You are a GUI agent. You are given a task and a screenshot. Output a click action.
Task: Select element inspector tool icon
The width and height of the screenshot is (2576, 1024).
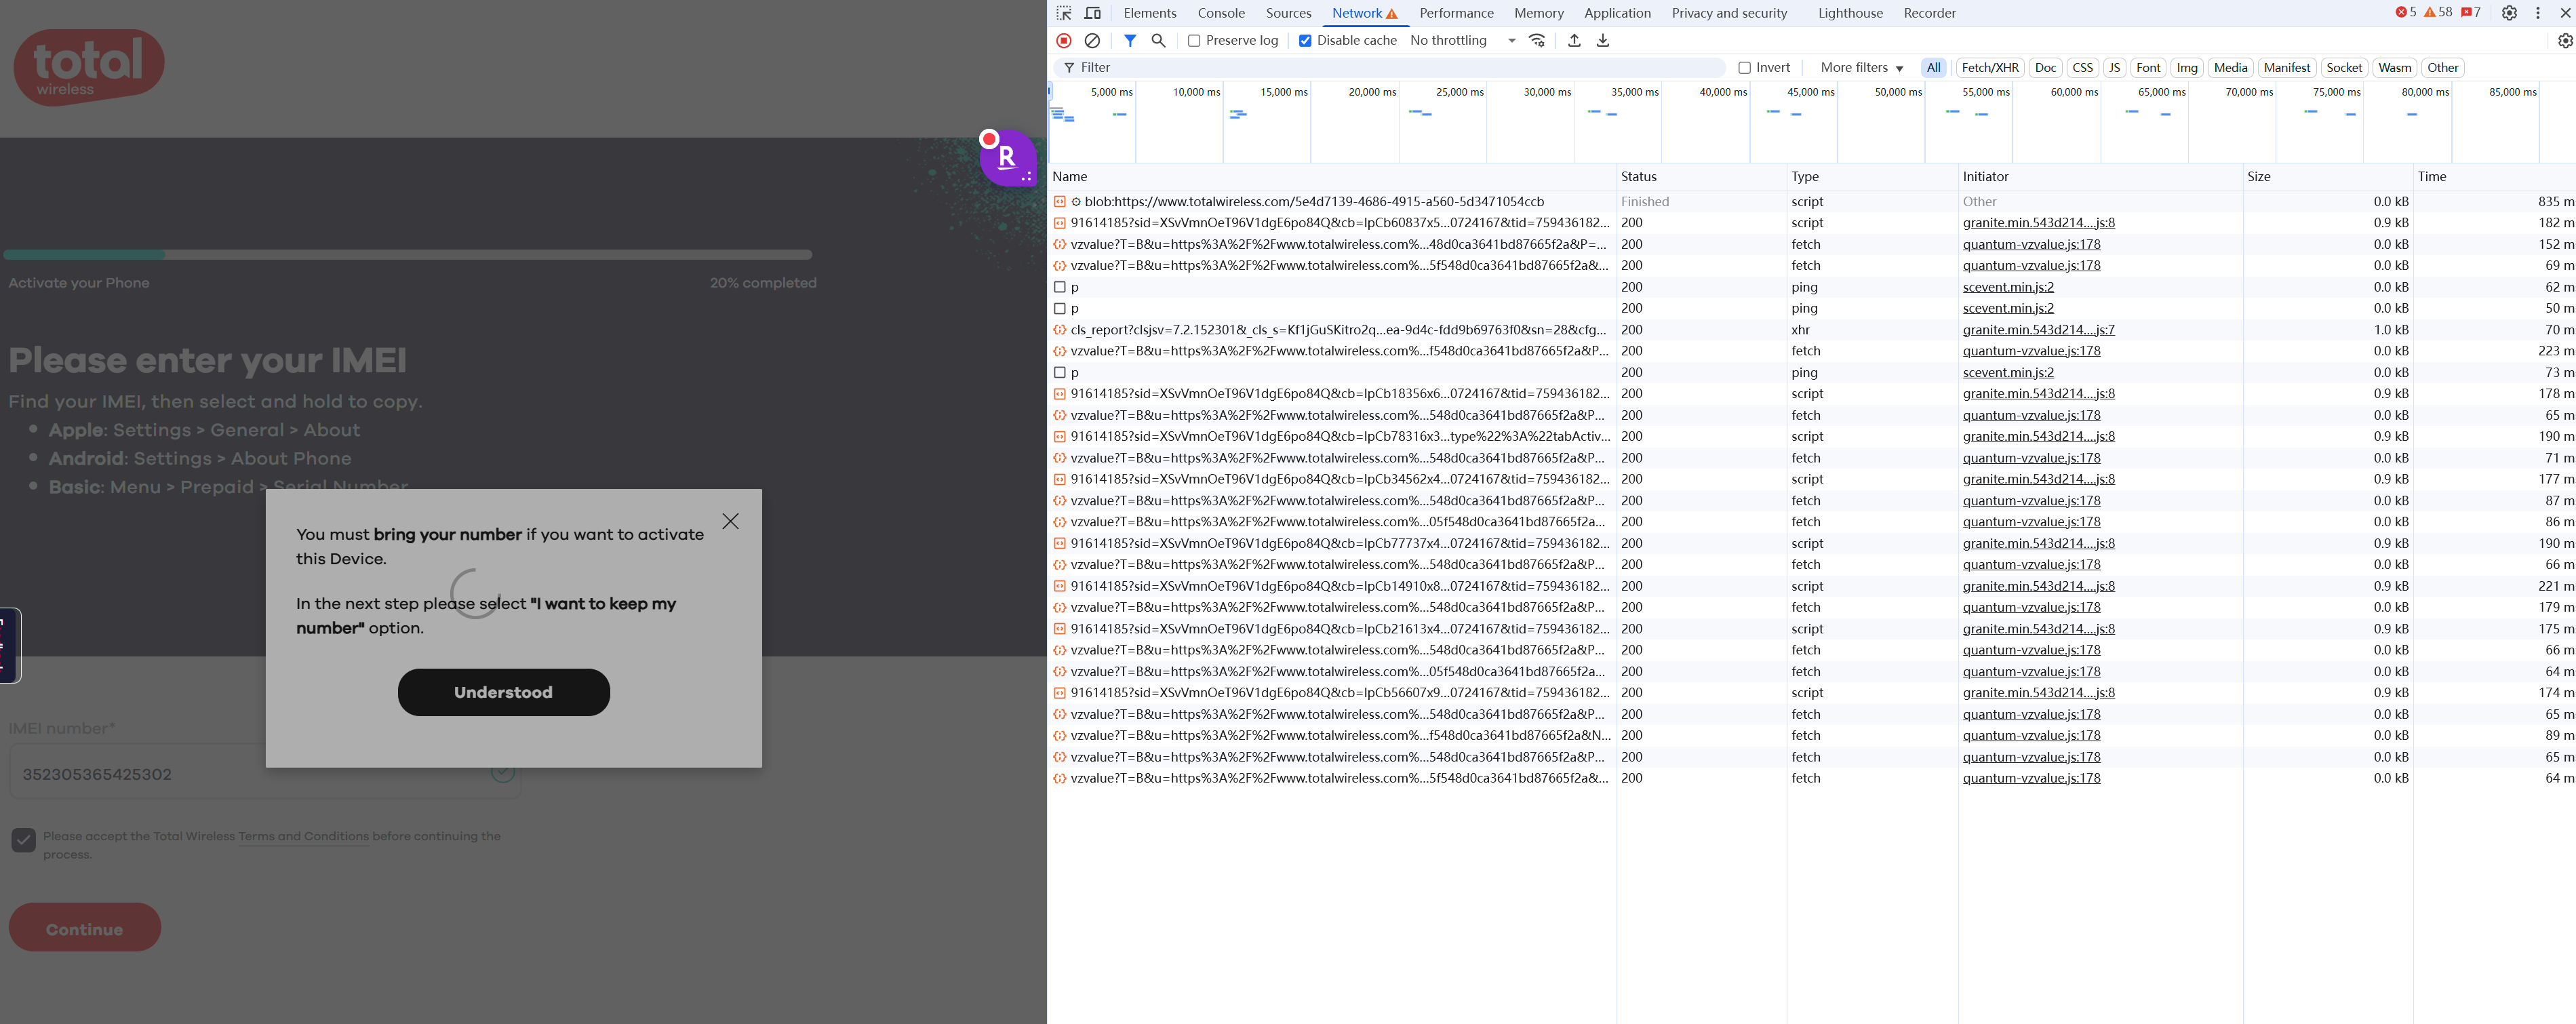point(1064,13)
